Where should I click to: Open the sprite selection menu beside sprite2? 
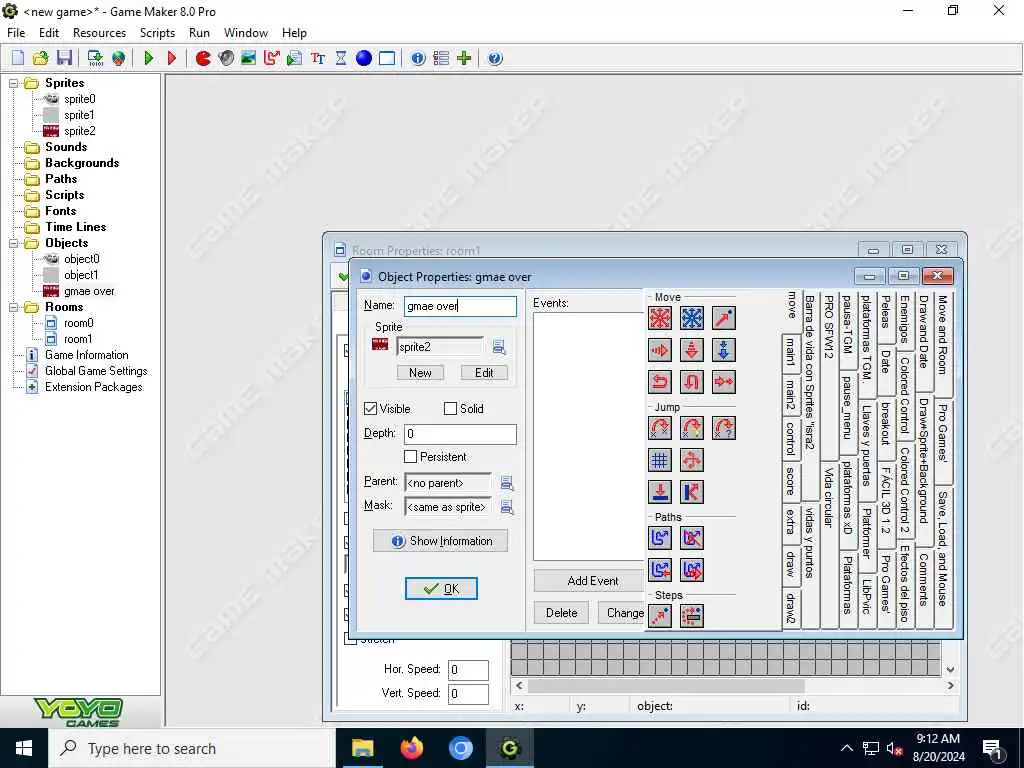[x=500, y=347]
